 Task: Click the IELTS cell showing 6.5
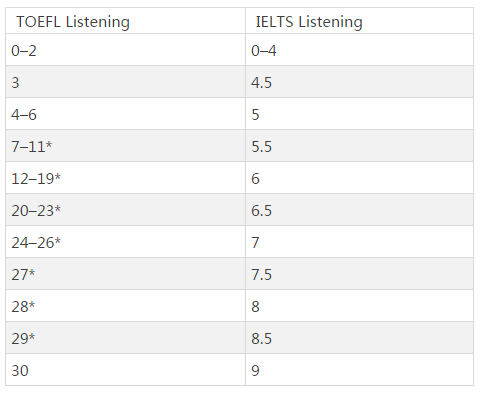coord(359,210)
